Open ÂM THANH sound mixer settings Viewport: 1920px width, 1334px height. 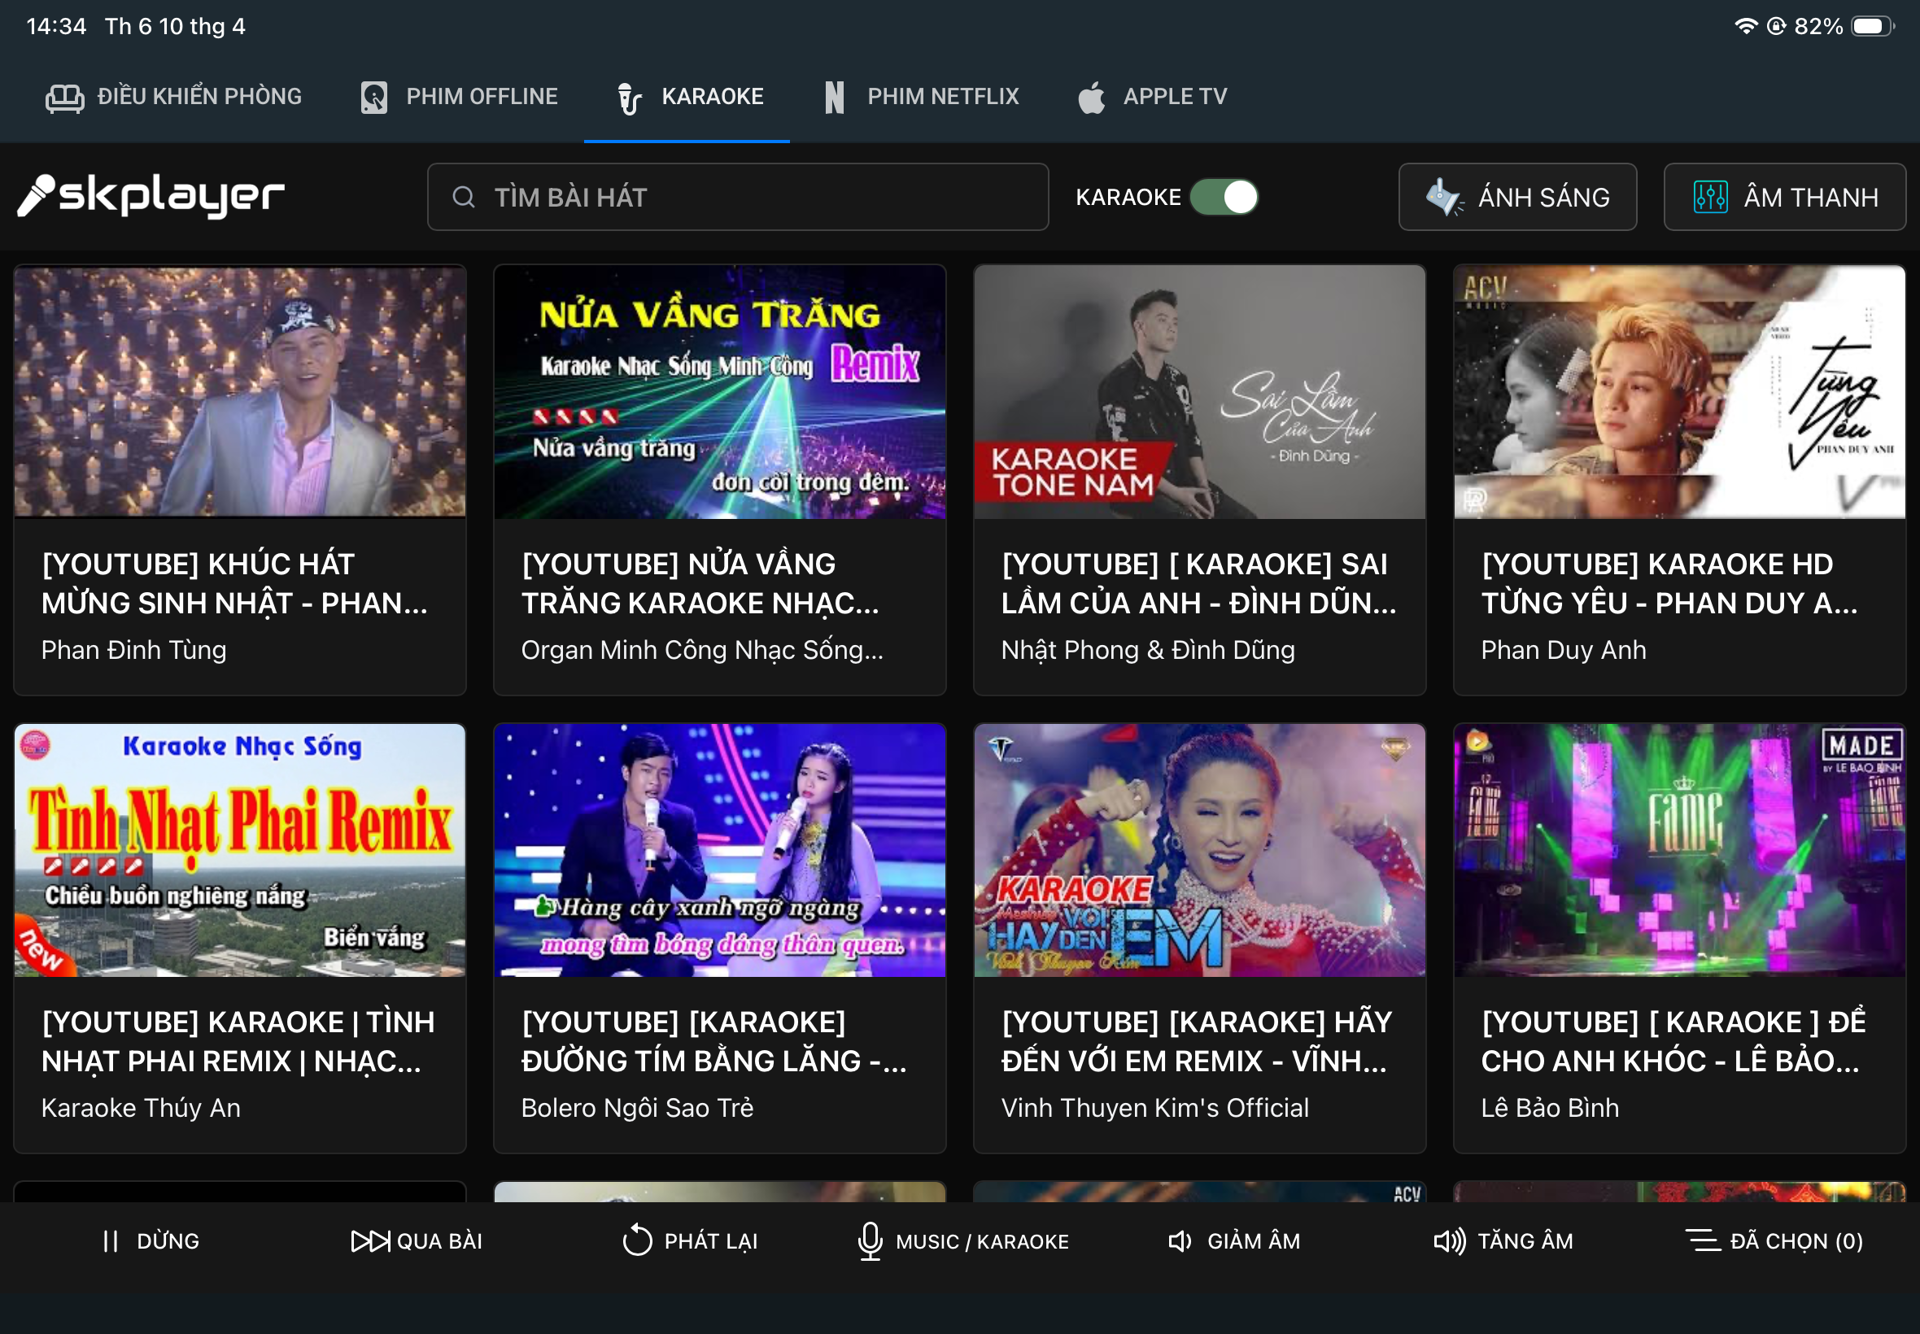coord(1784,197)
